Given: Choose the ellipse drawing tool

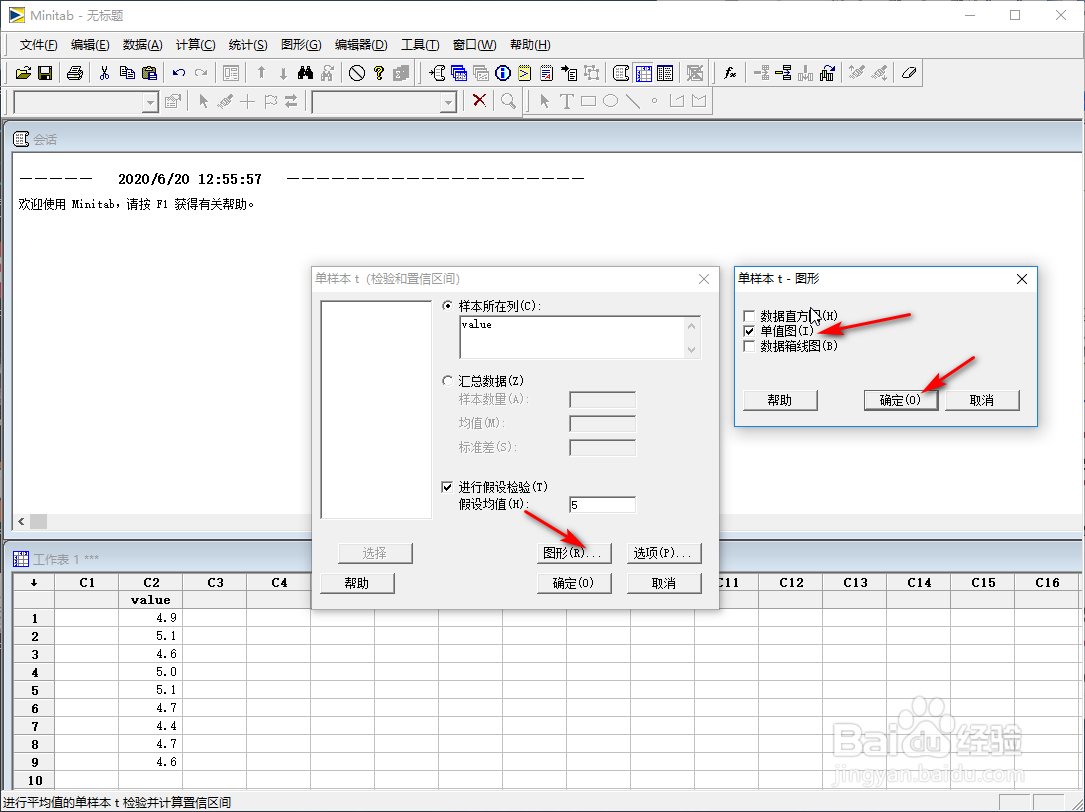Looking at the screenshot, I should click(610, 101).
